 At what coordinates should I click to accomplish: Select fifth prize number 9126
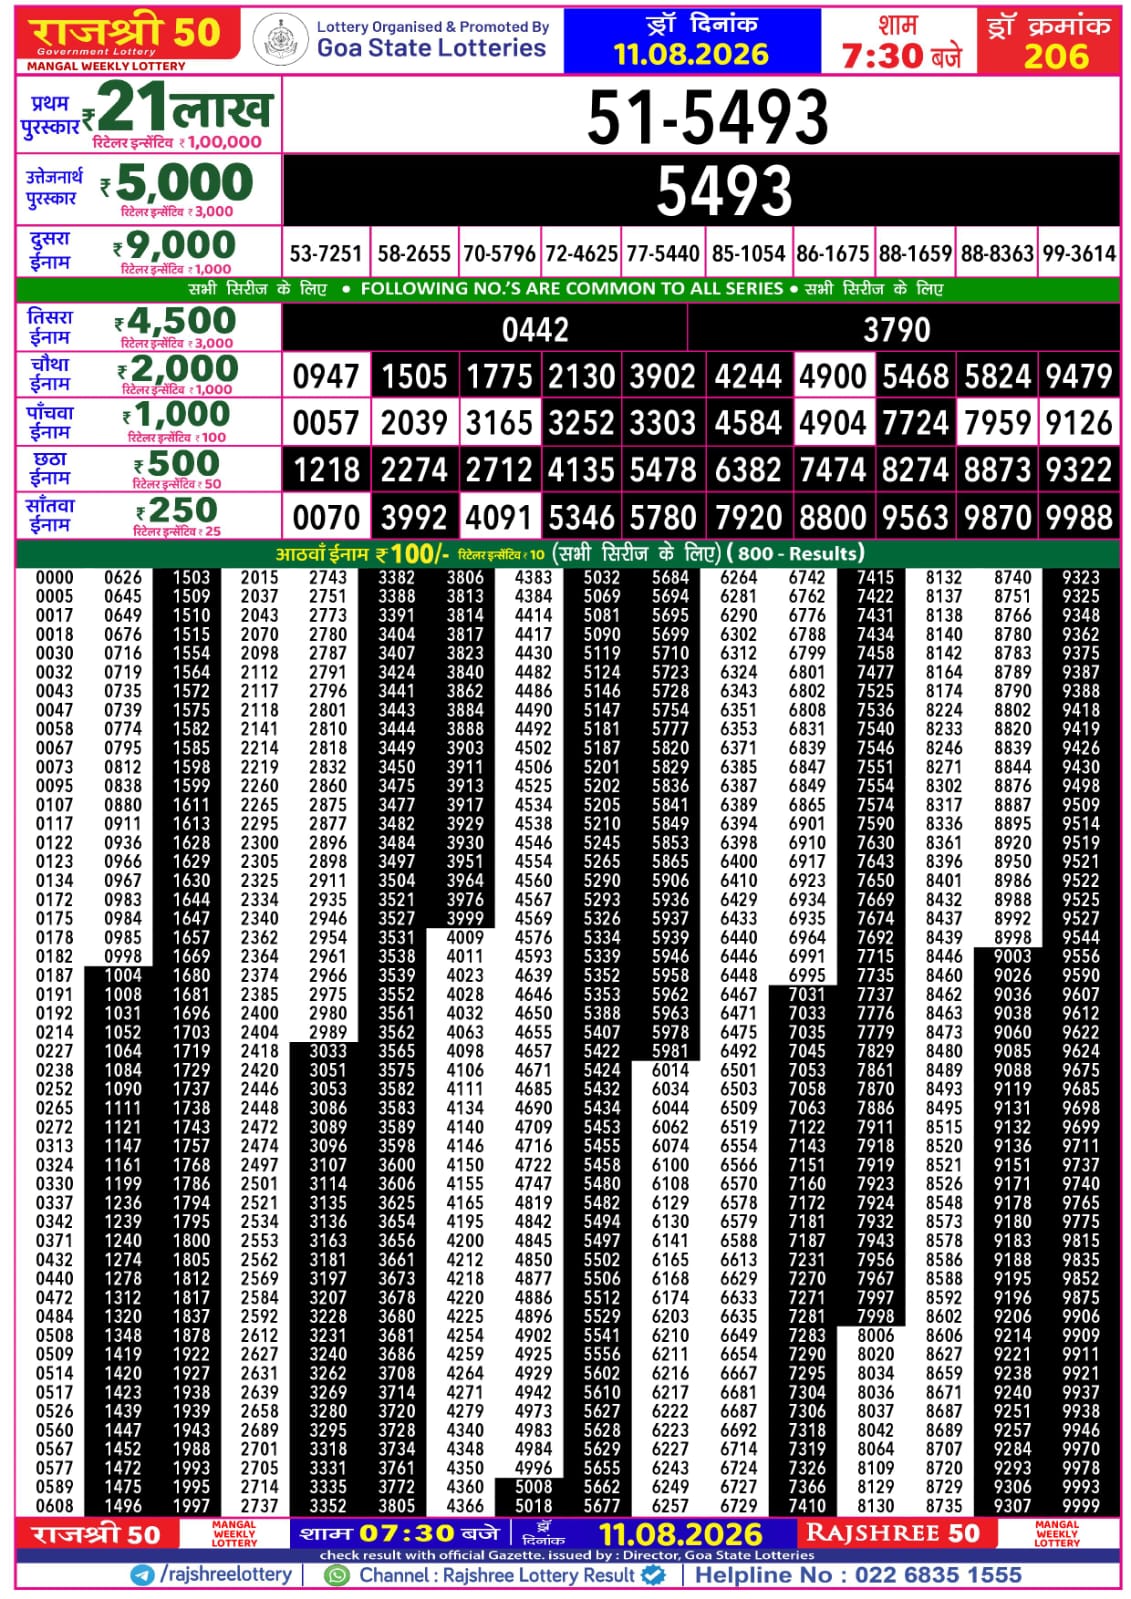[1079, 423]
